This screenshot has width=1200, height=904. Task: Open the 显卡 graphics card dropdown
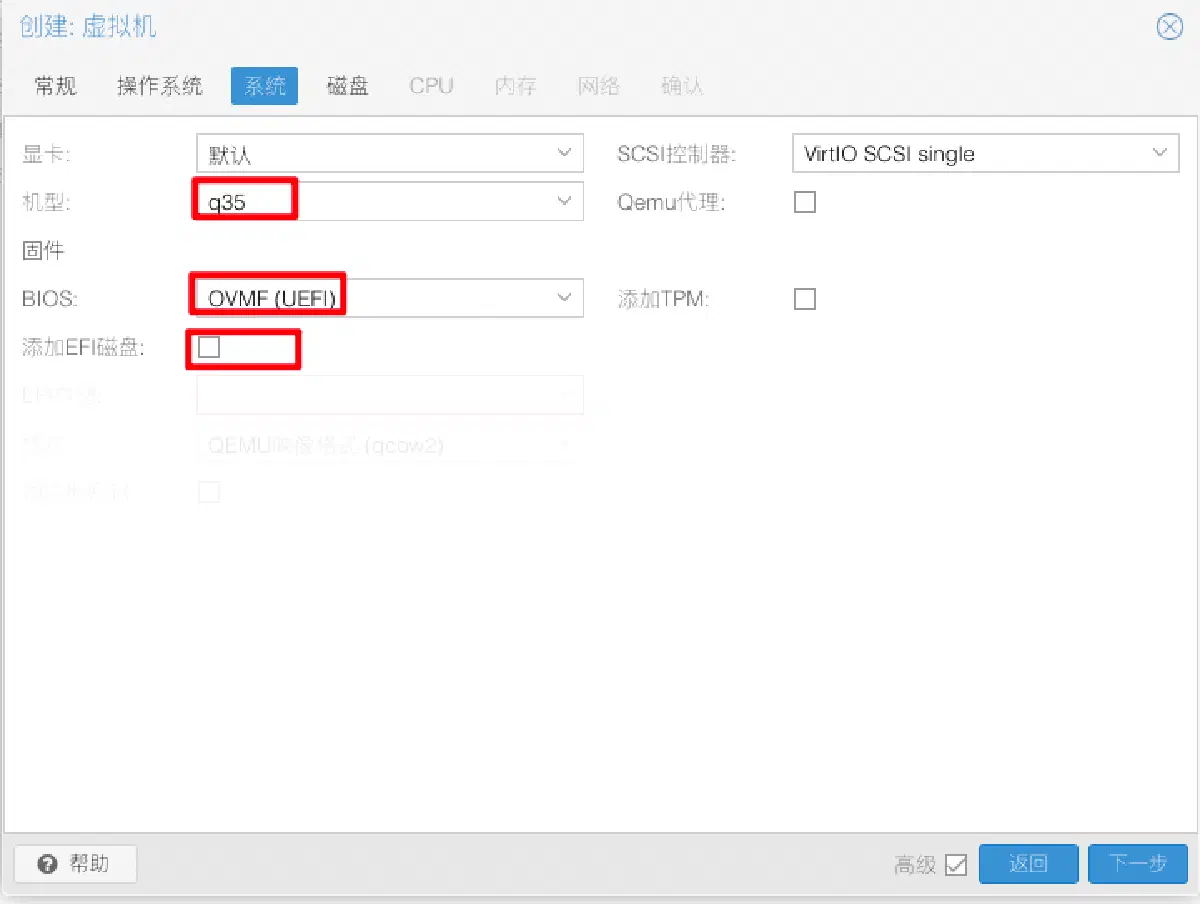tap(563, 154)
